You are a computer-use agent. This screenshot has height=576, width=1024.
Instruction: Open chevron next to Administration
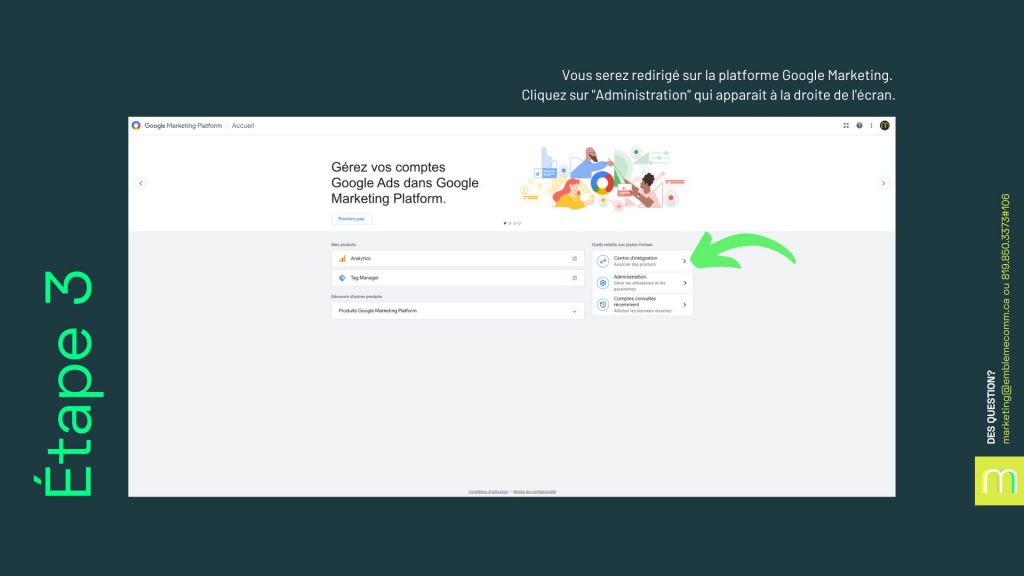[x=684, y=283]
